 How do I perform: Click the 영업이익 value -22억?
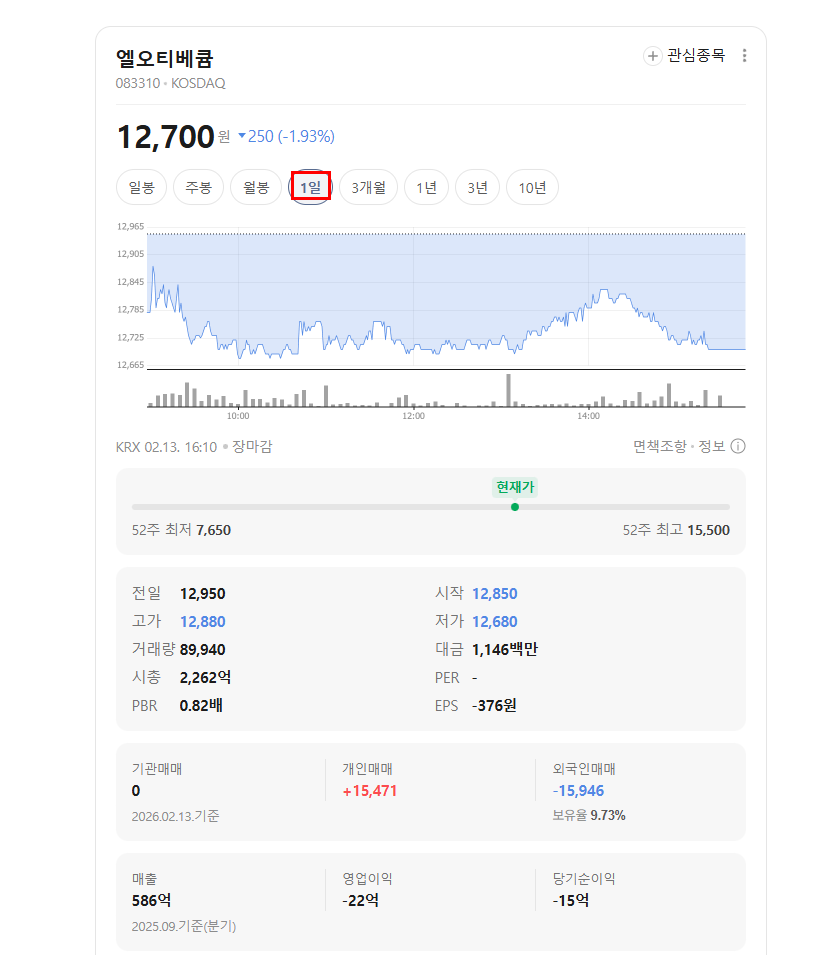click(360, 901)
